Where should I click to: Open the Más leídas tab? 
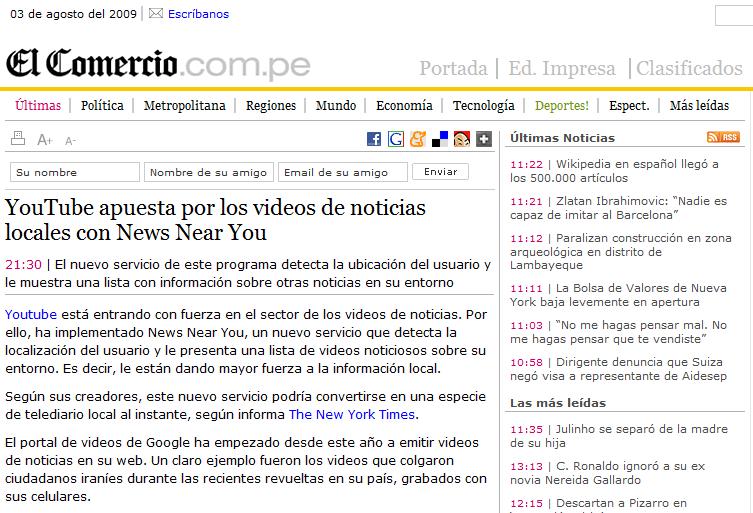pos(699,105)
